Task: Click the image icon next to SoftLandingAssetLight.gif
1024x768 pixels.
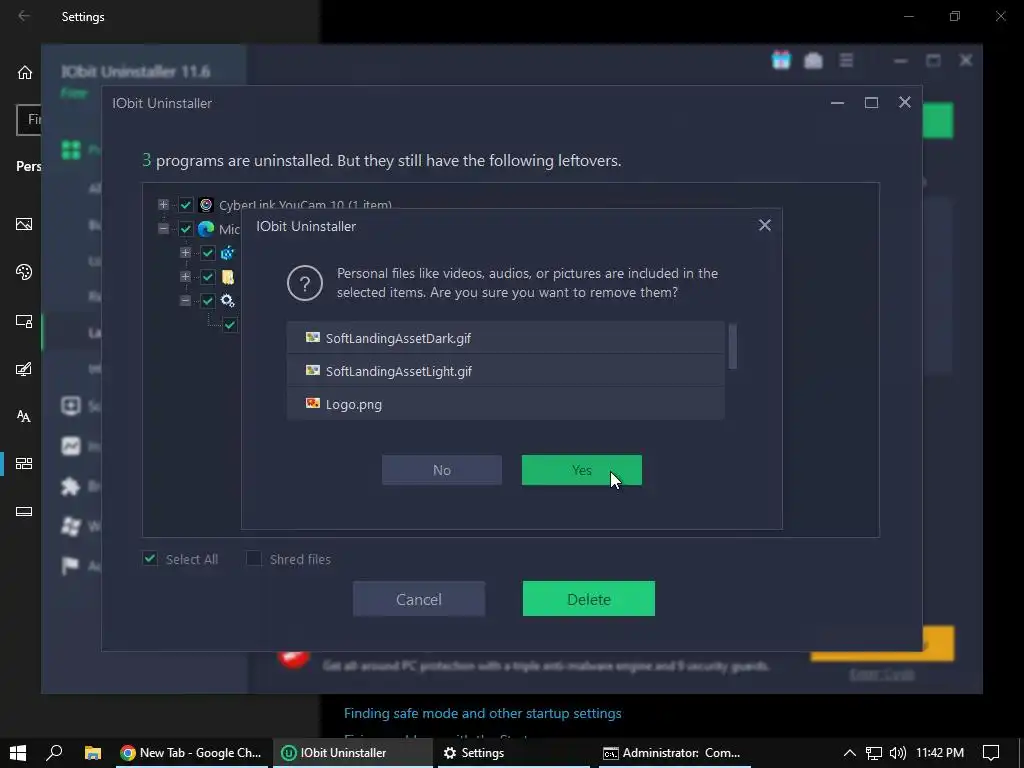Action: click(x=313, y=370)
